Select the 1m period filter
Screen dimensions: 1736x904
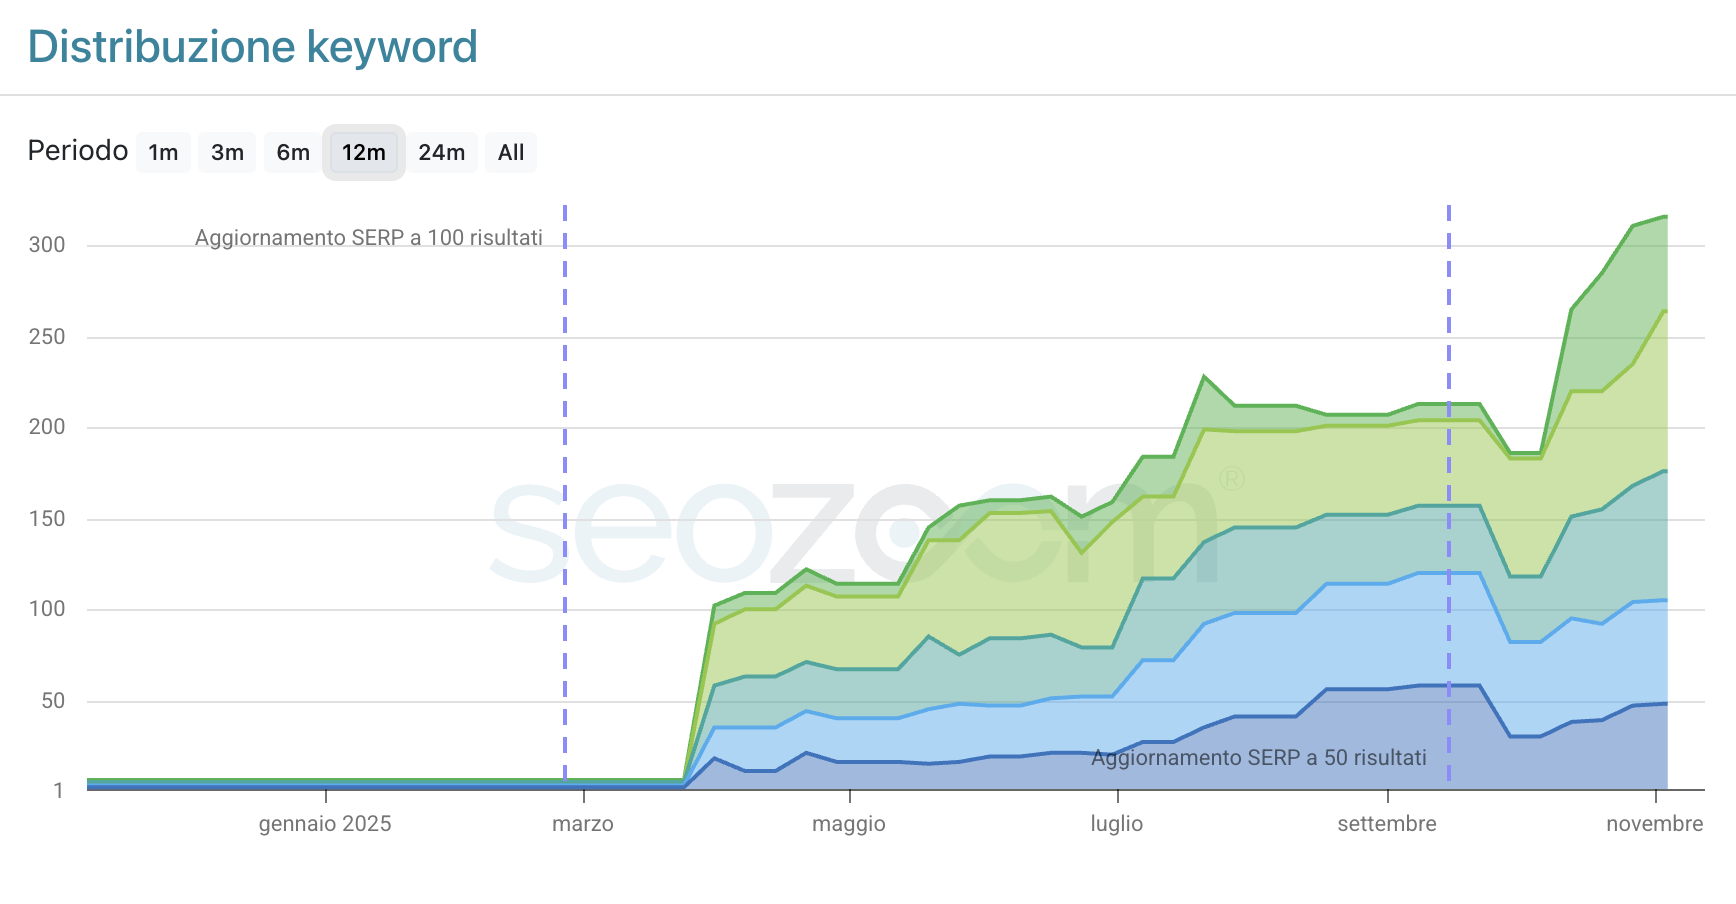pyautogui.click(x=162, y=152)
